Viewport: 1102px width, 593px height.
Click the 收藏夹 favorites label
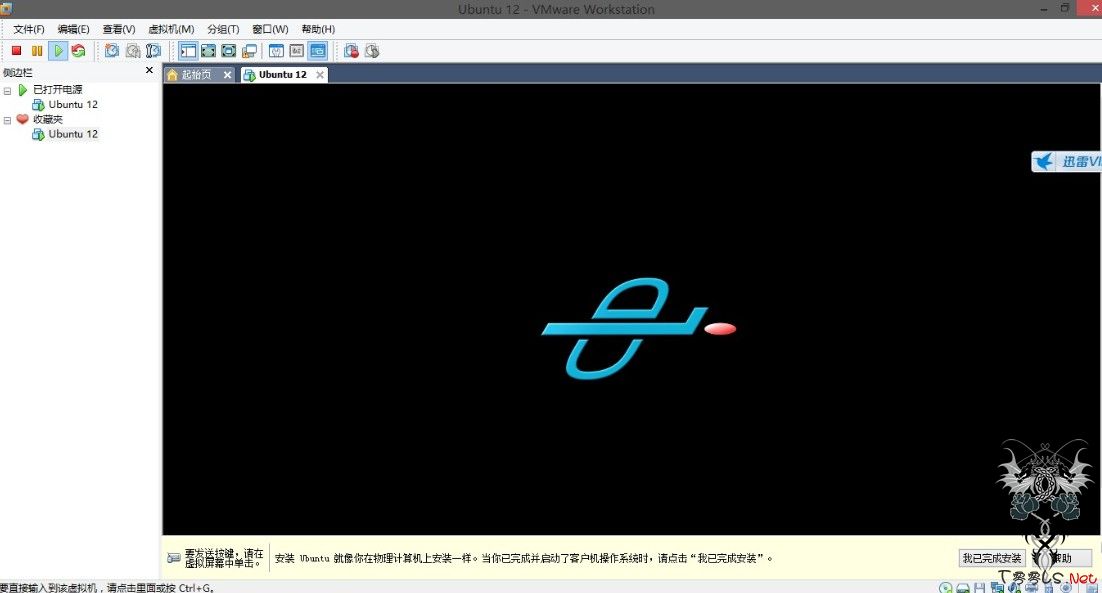point(48,119)
